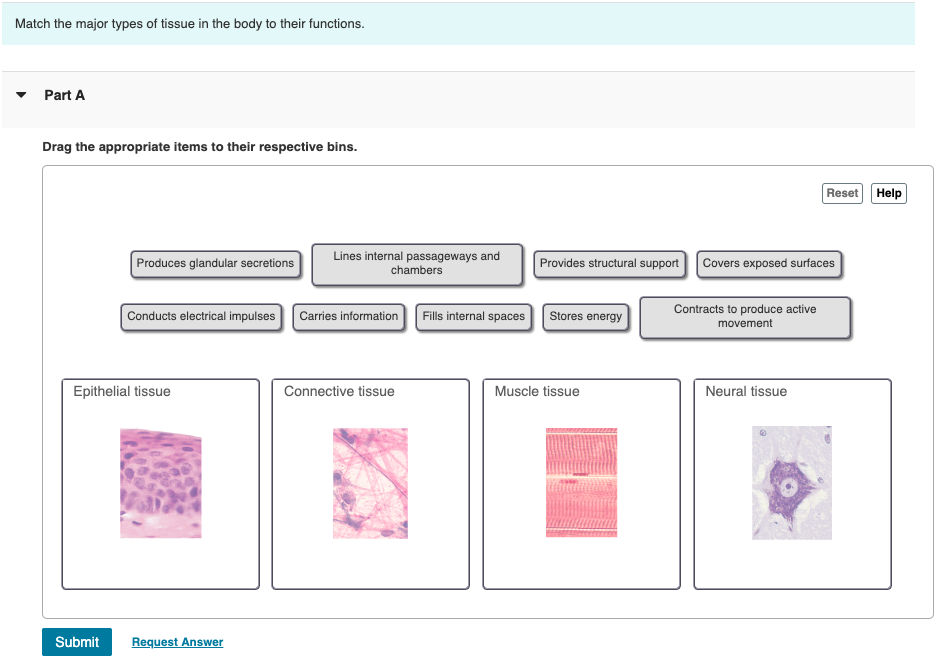950x664 pixels.
Task: Select the 'Carries information' tile
Action: click(348, 316)
